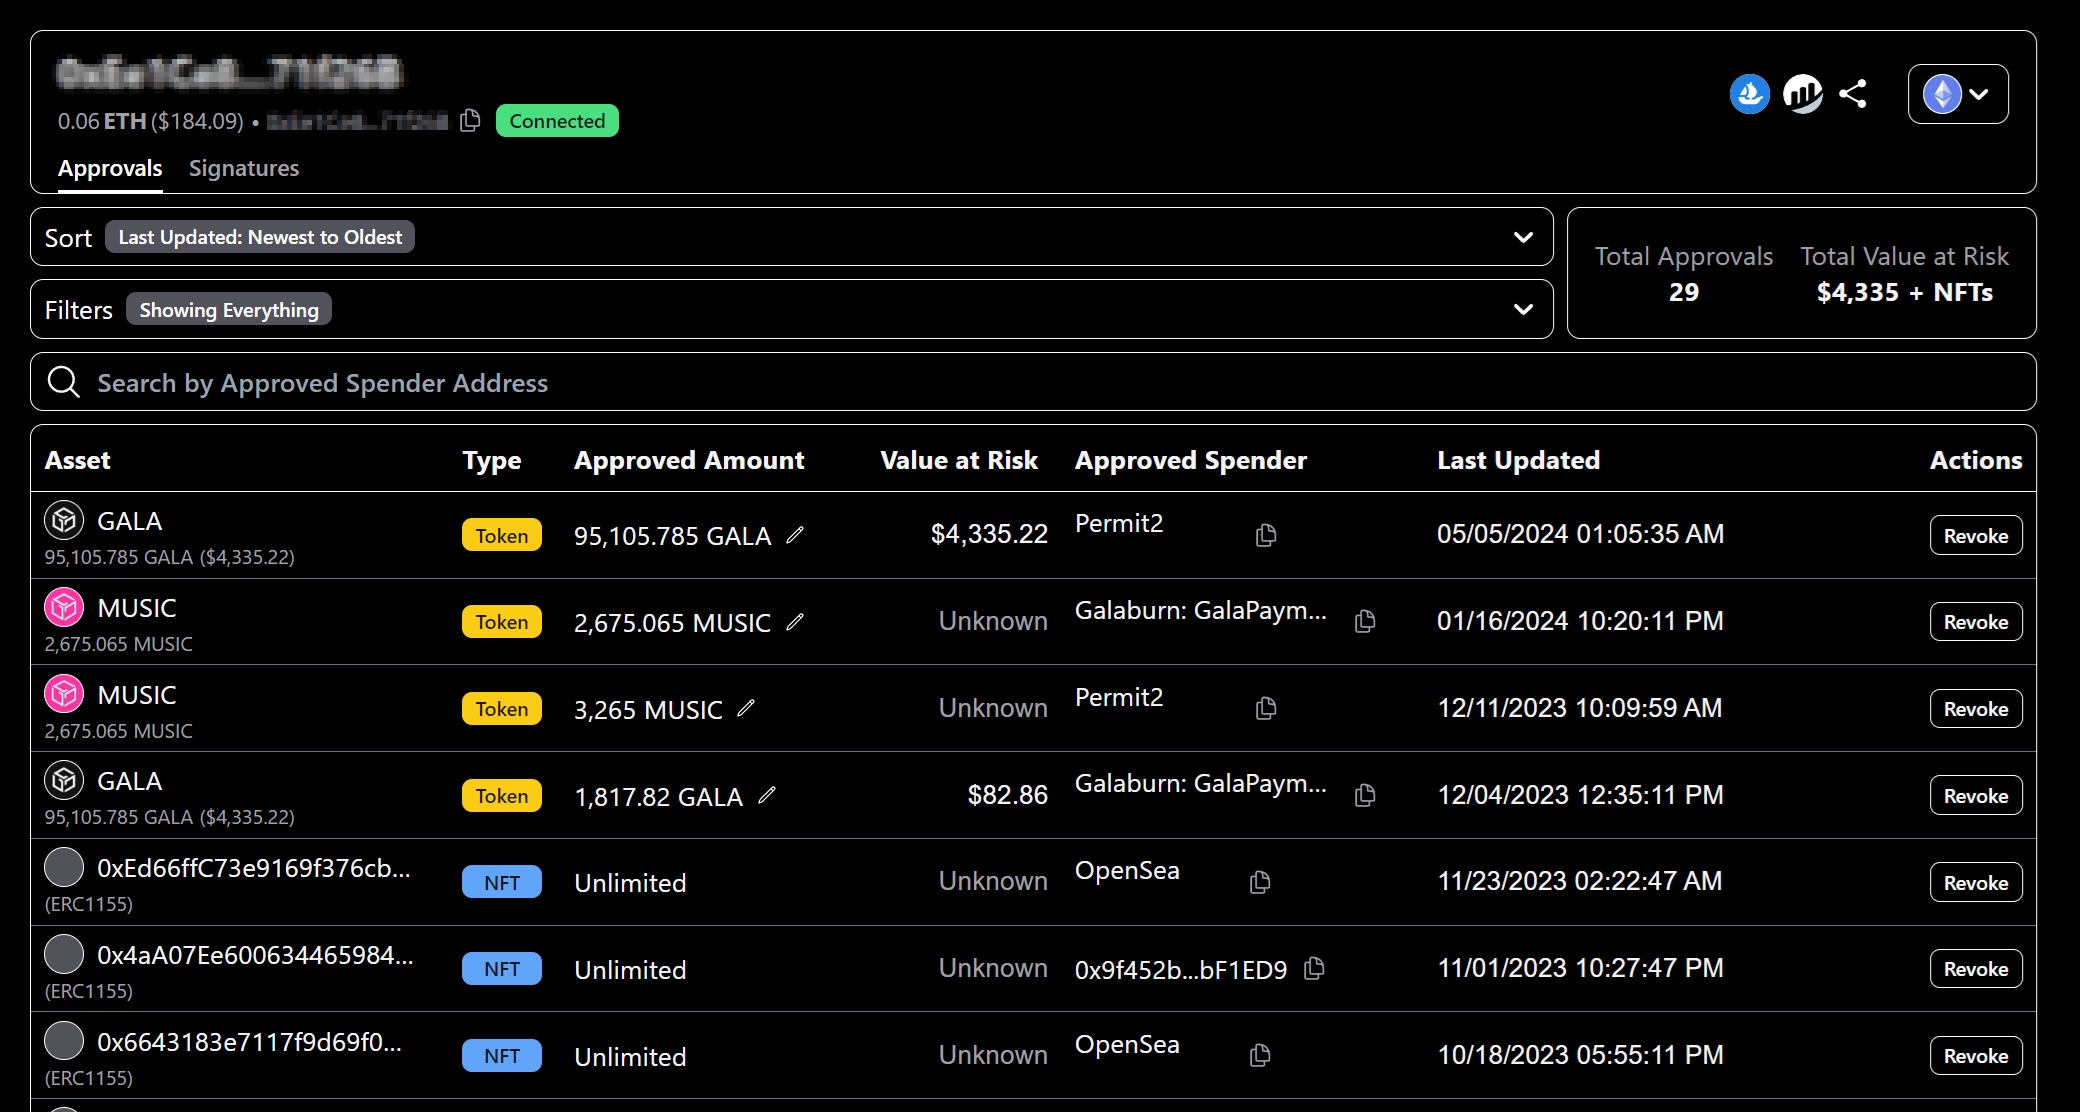Revoke the GALA Permit2 approval
The height and width of the screenshot is (1112, 2080).
point(1975,535)
